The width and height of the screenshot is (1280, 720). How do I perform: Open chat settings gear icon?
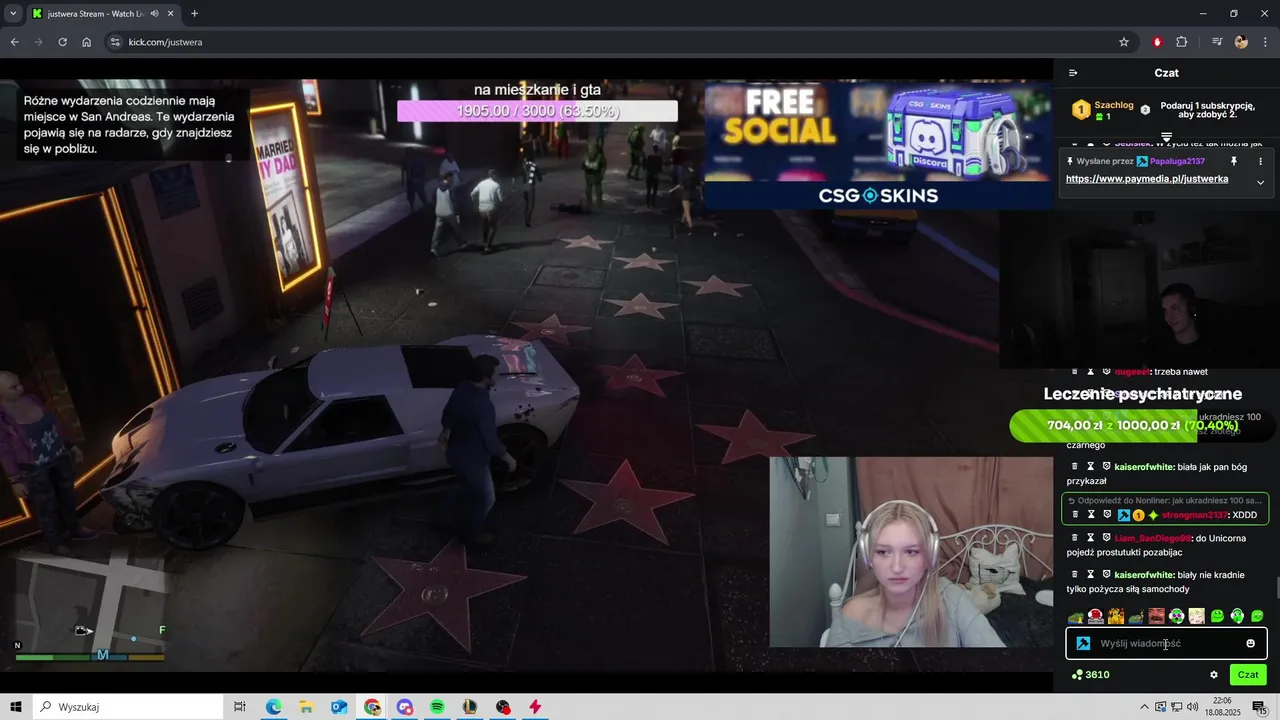point(1214,675)
